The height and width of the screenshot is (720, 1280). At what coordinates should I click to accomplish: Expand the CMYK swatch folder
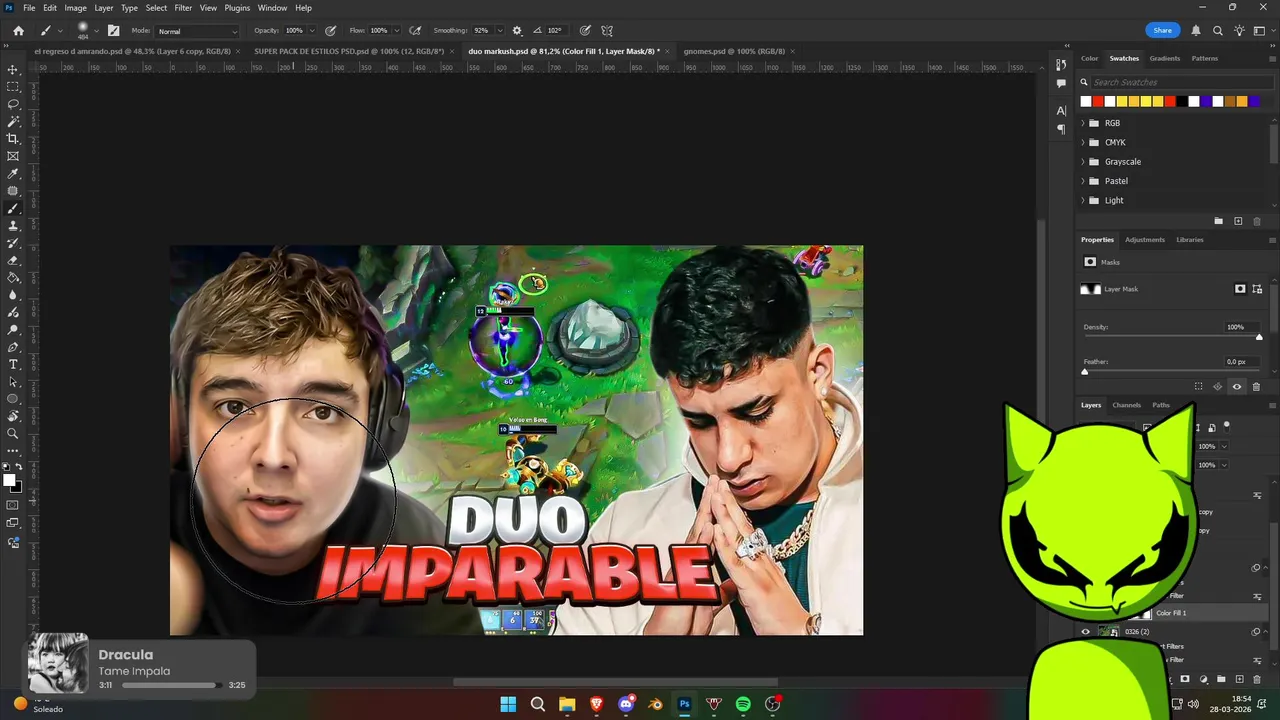pos(1083,142)
